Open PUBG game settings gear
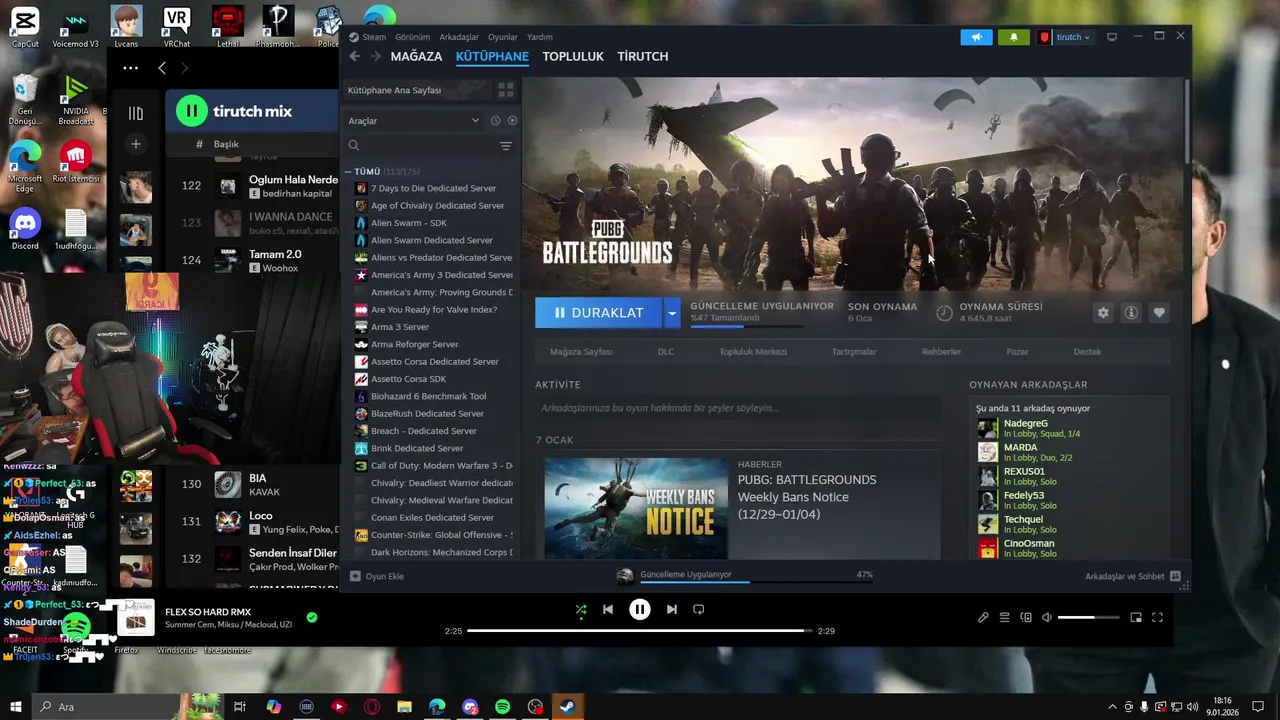1280x720 pixels. point(1103,313)
